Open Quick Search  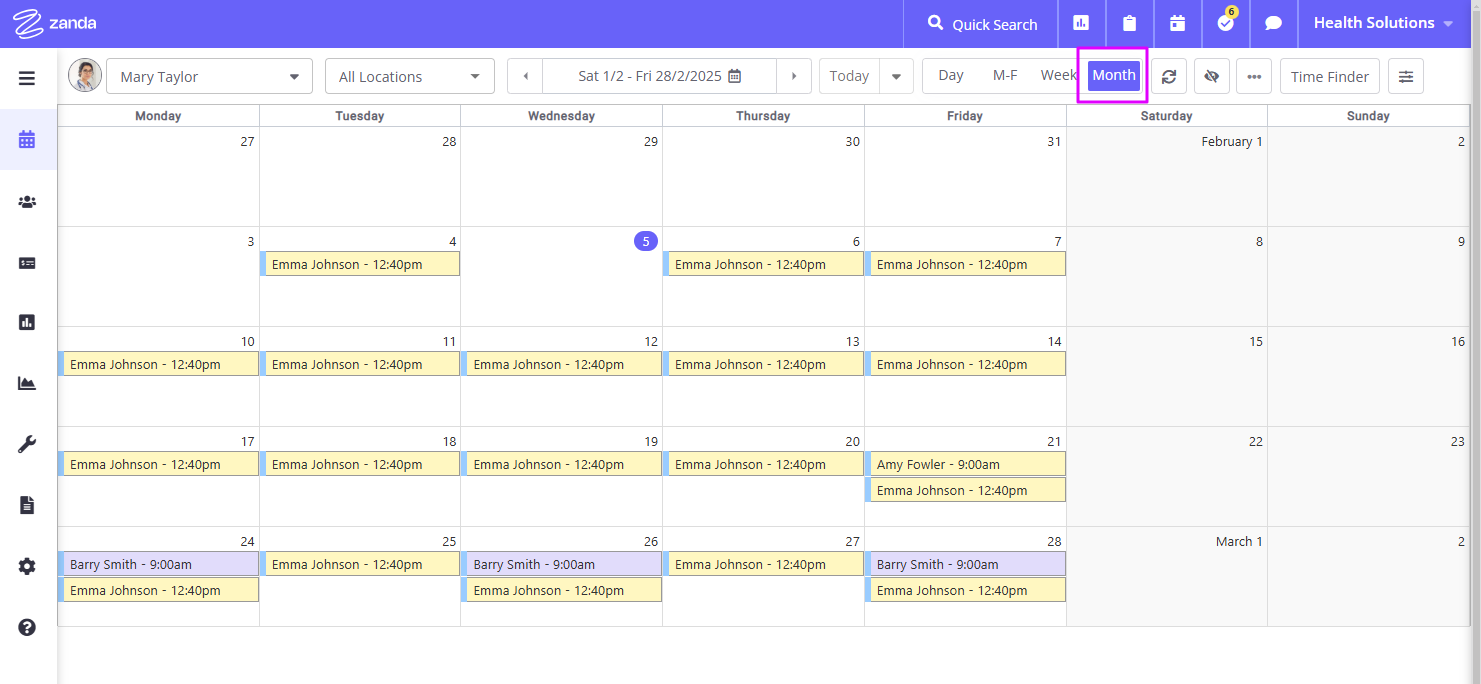pyautogui.click(x=982, y=23)
